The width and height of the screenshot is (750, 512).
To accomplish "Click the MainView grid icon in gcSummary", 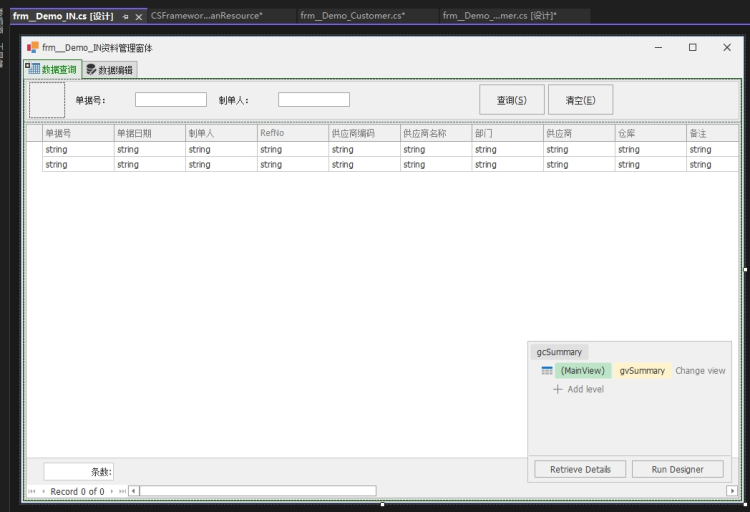I will coord(547,371).
